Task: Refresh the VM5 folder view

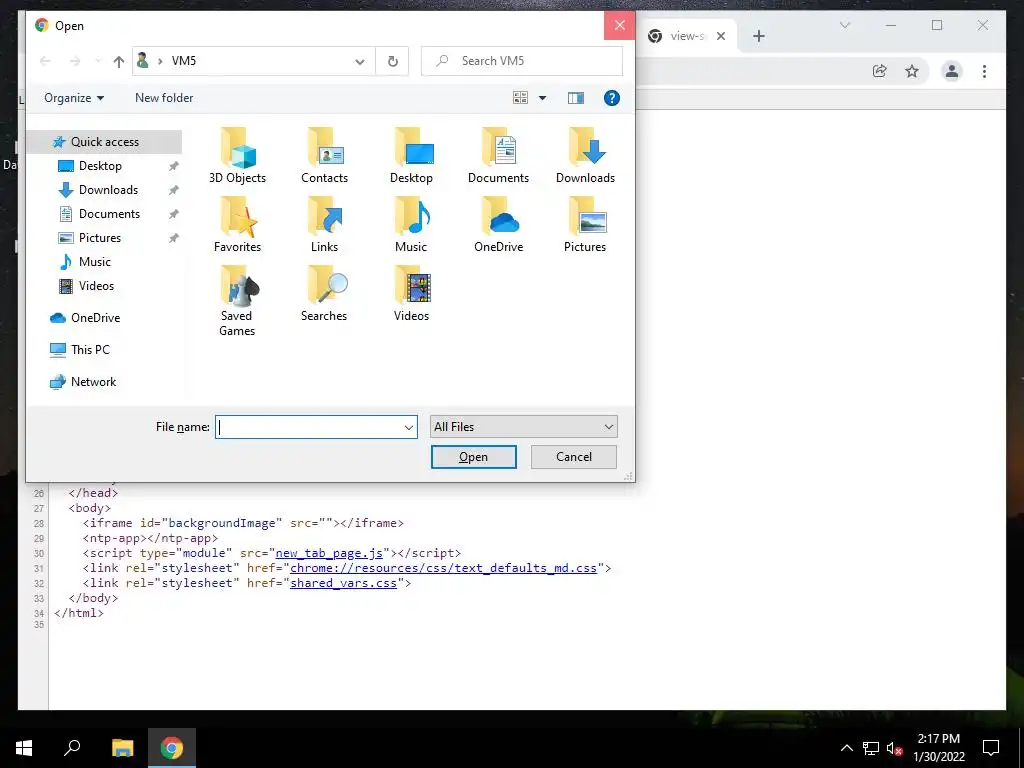Action: click(x=392, y=61)
